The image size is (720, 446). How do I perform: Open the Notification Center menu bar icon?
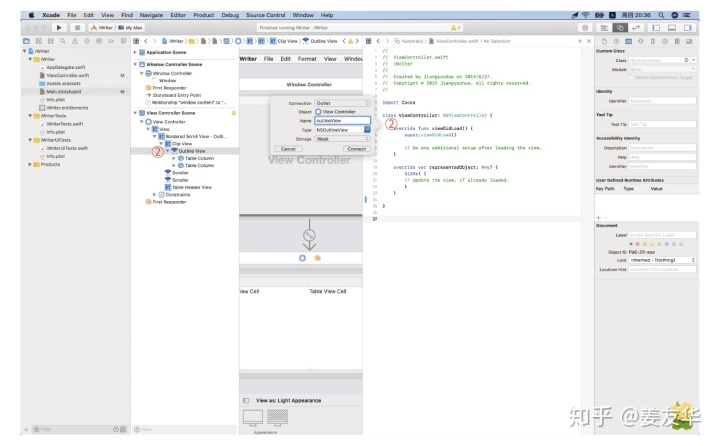tap(686, 15)
